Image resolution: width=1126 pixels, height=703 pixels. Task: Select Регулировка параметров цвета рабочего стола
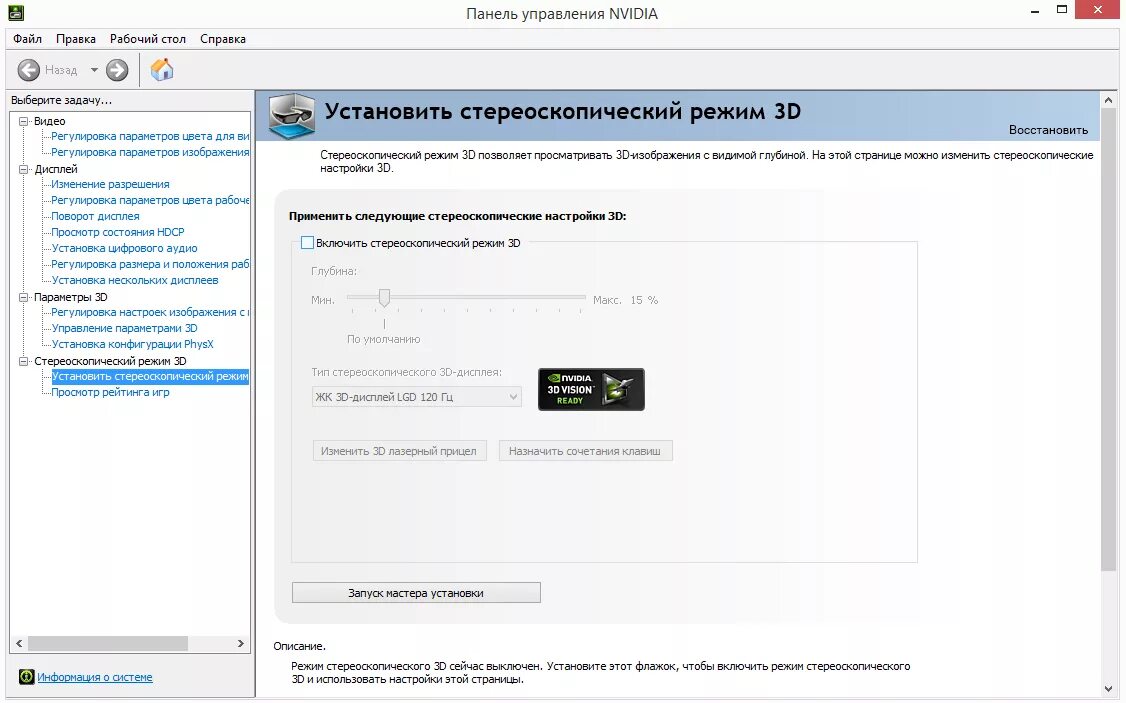pyautogui.click(x=150, y=200)
